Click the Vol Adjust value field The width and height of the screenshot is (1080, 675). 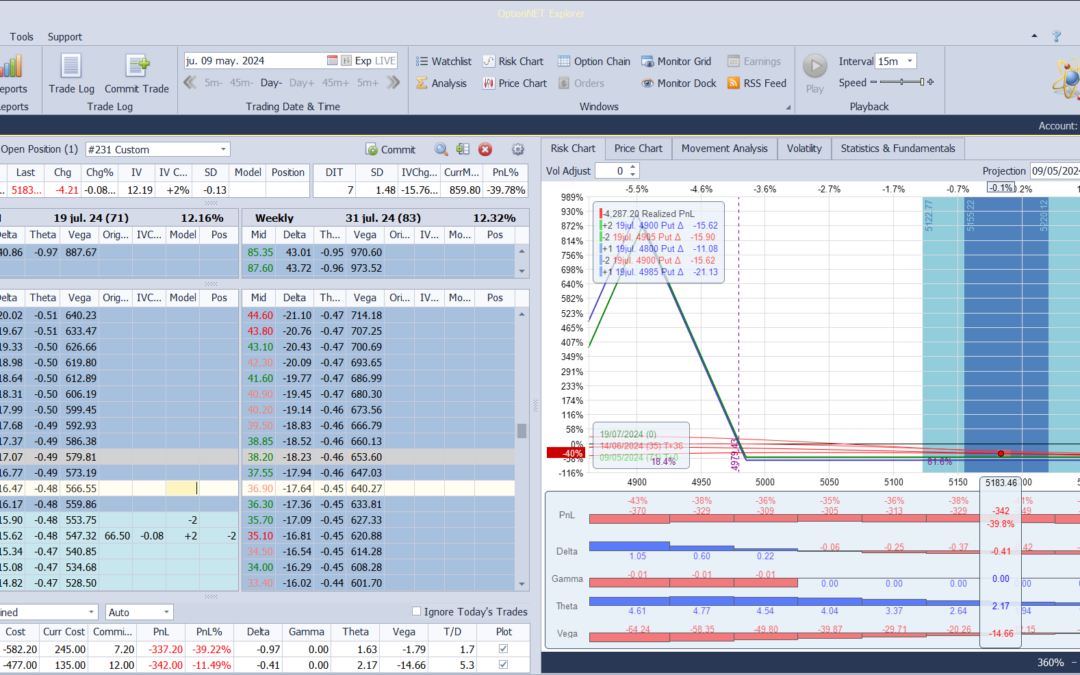[612, 171]
